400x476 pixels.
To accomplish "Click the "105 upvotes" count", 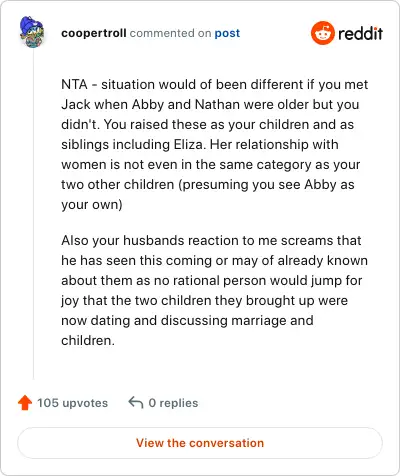I will tap(72, 403).
